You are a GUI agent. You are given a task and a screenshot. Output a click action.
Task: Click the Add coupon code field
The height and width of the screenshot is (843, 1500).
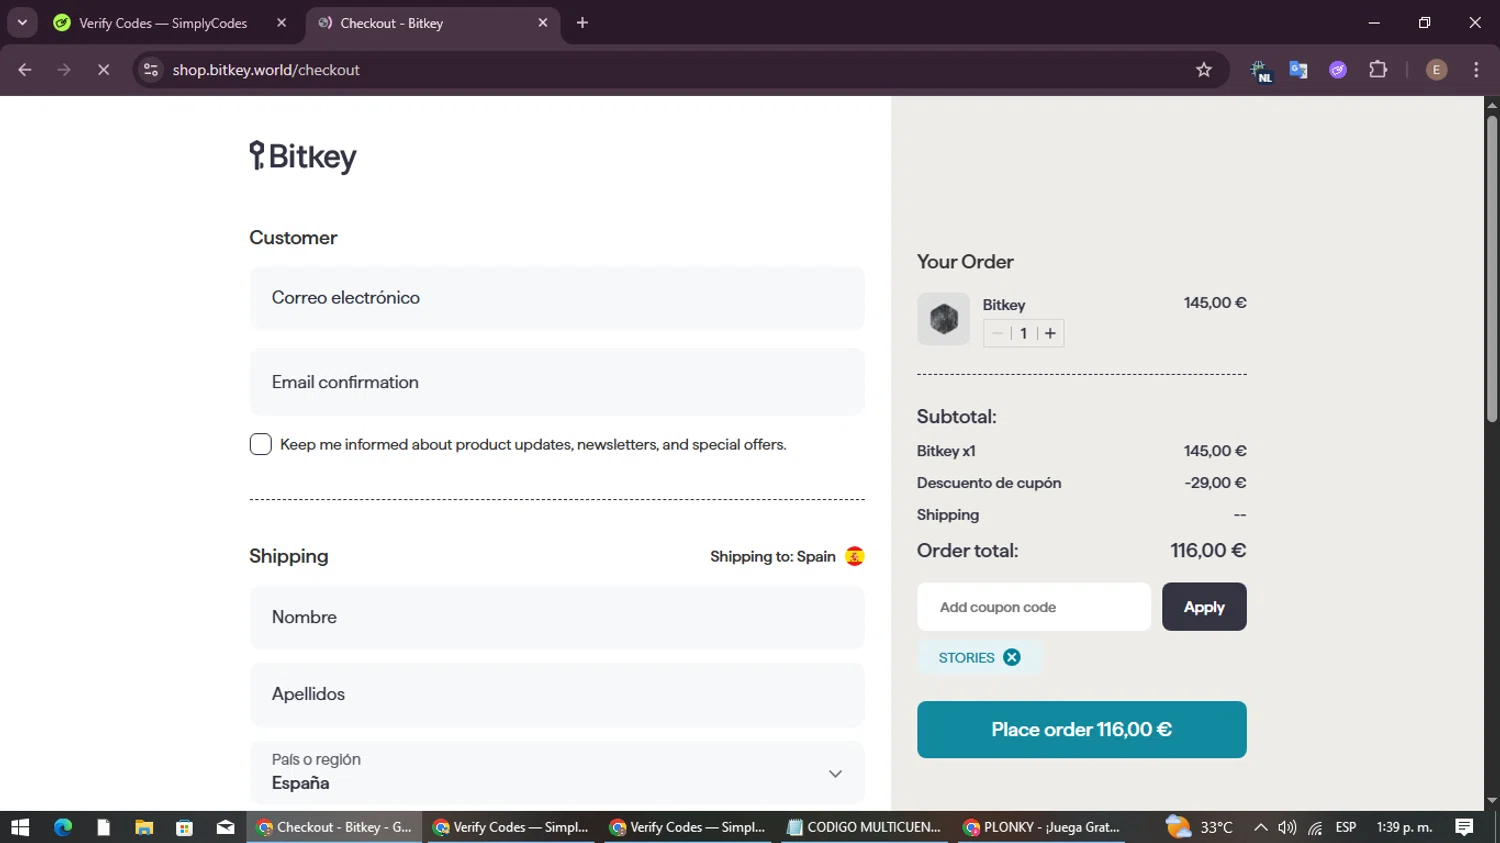[x=1034, y=607]
